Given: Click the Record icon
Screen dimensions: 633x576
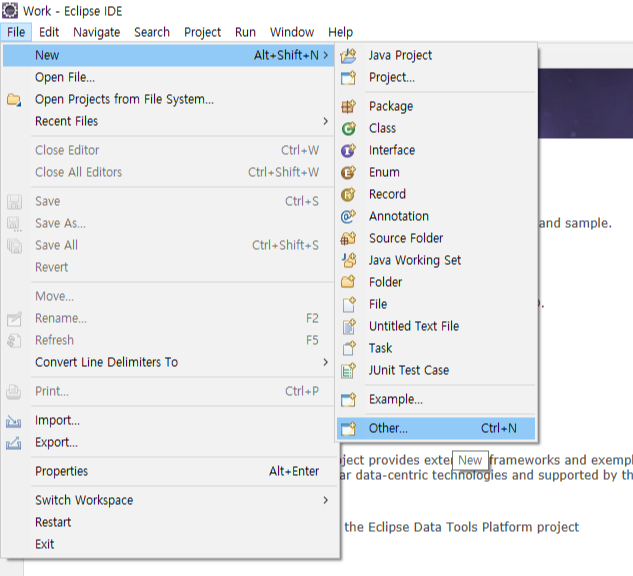Looking at the screenshot, I should pos(348,195).
